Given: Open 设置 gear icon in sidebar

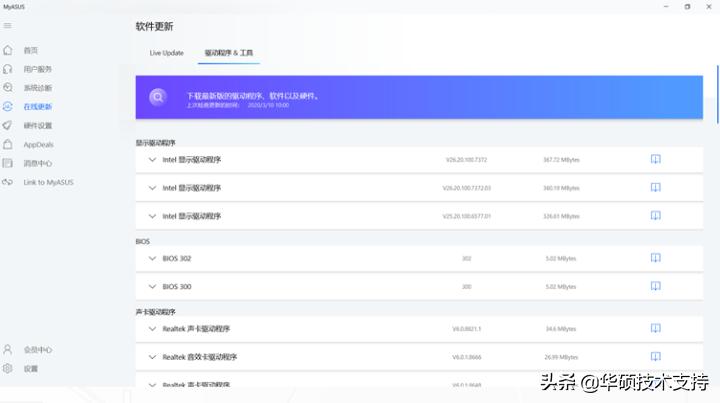Looking at the screenshot, I should (8, 368).
